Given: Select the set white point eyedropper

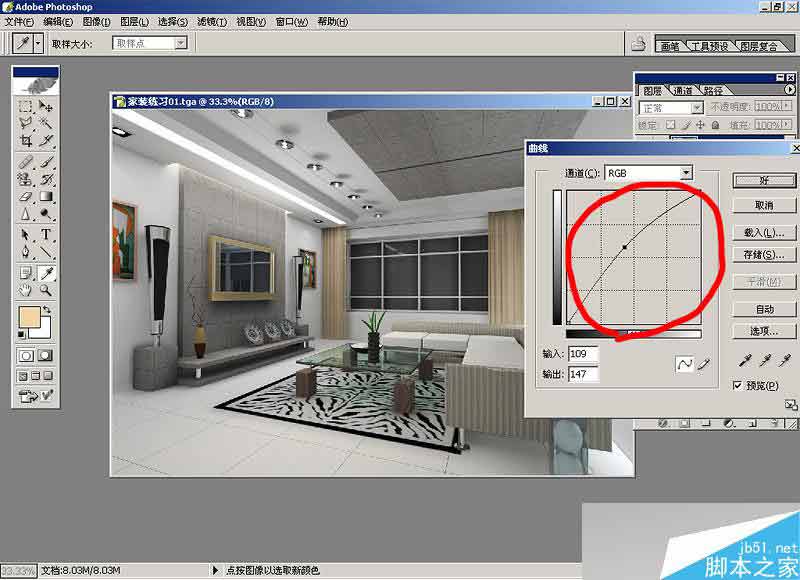Looking at the screenshot, I should pos(785,361).
